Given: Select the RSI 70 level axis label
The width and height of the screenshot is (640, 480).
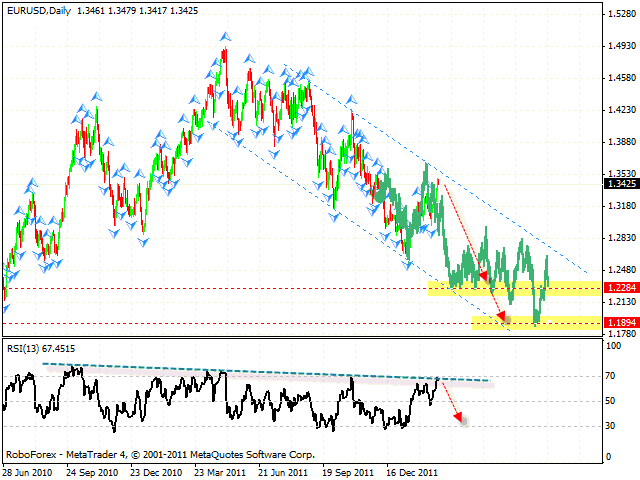Looking at the screenshot, I should pyautogui.click(x=612, y=377).
